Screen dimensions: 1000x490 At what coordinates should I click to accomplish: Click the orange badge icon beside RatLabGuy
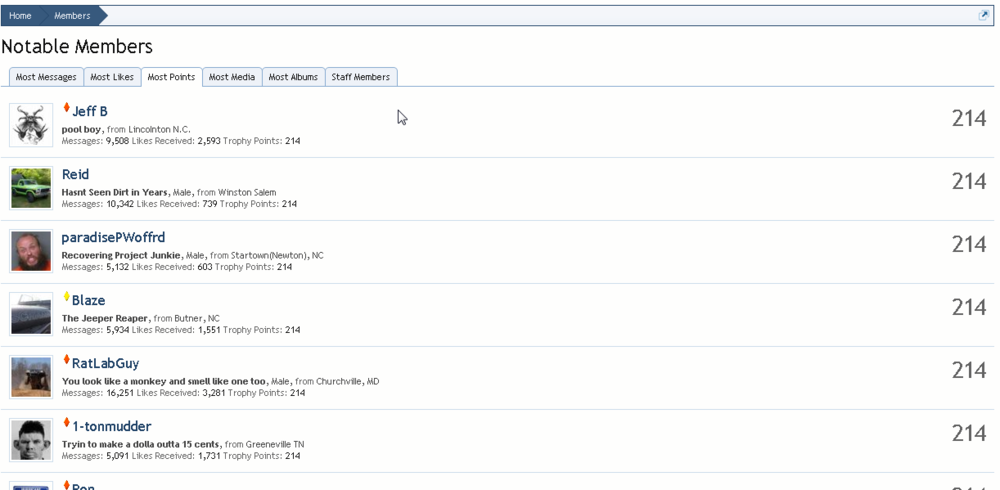(66, 361)
